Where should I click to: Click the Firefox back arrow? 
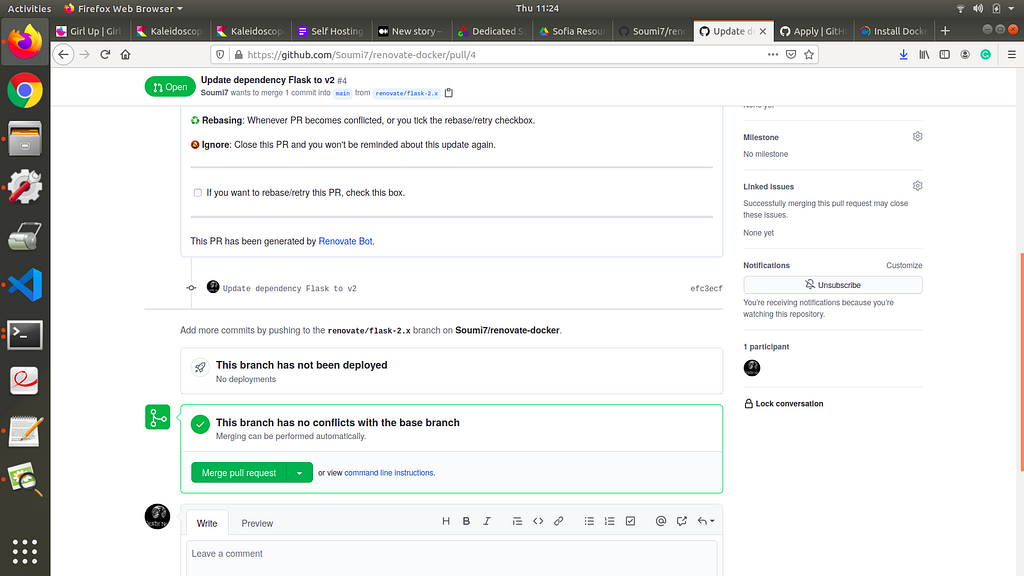(63, 55)
